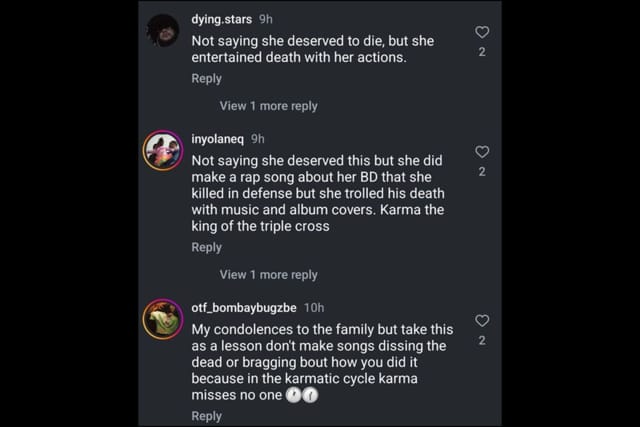Click the 9h timestamp beside dying.stars
Viewport: 640px width, 427px height.
point(265,19)
